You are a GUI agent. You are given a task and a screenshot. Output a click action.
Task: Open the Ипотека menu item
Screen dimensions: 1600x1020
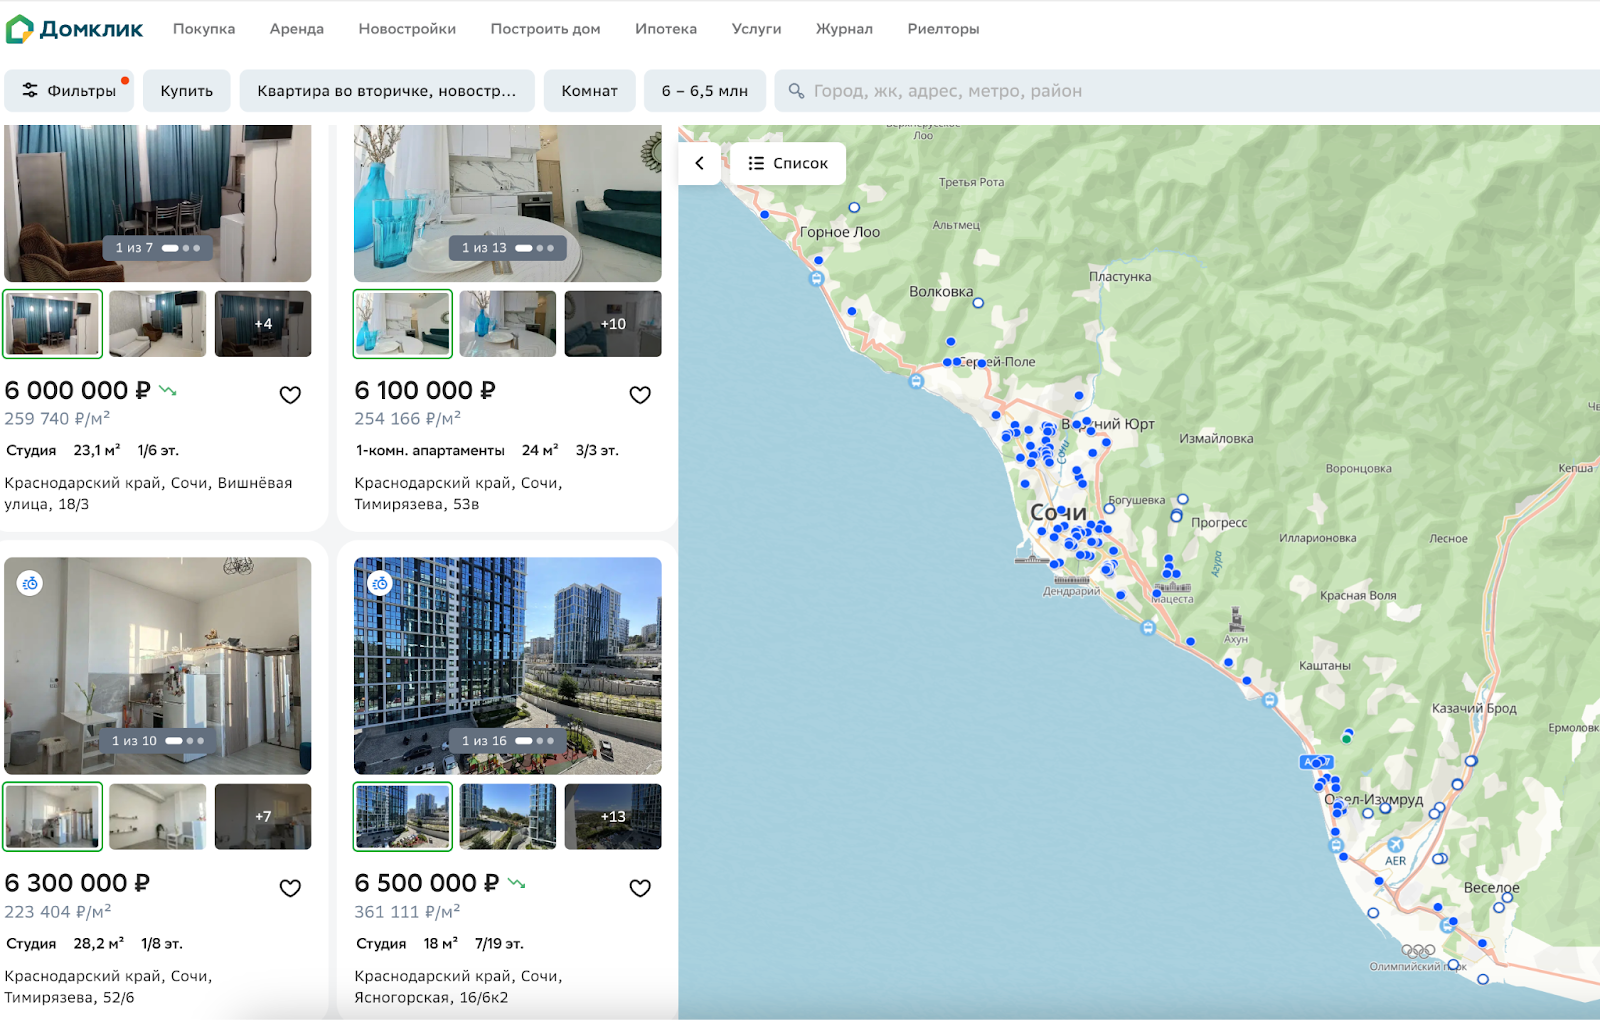666,29
